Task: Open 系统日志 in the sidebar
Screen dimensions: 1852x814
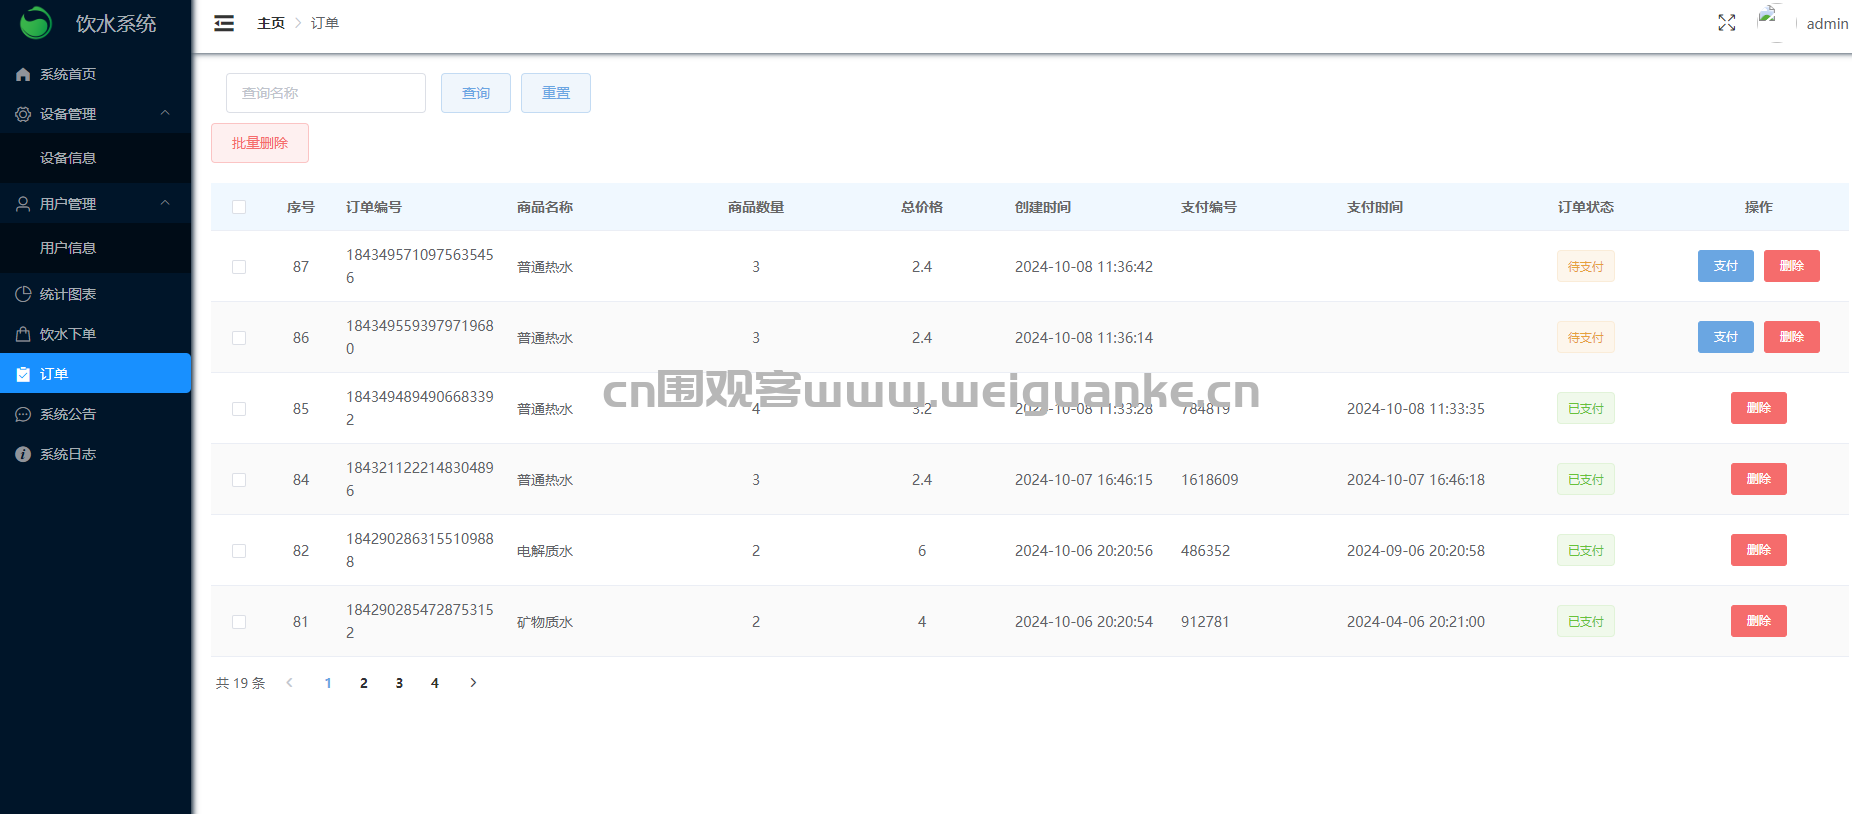Action: (68, 454)
